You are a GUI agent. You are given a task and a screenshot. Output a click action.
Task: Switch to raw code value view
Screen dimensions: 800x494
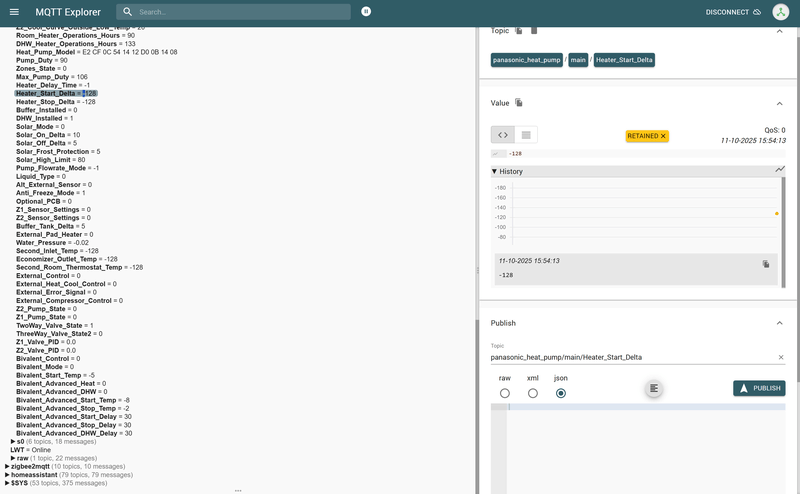(x=503, y=135)
